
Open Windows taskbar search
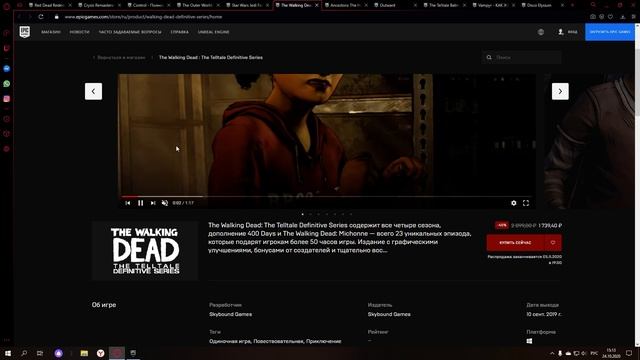[x=24, y=353]
